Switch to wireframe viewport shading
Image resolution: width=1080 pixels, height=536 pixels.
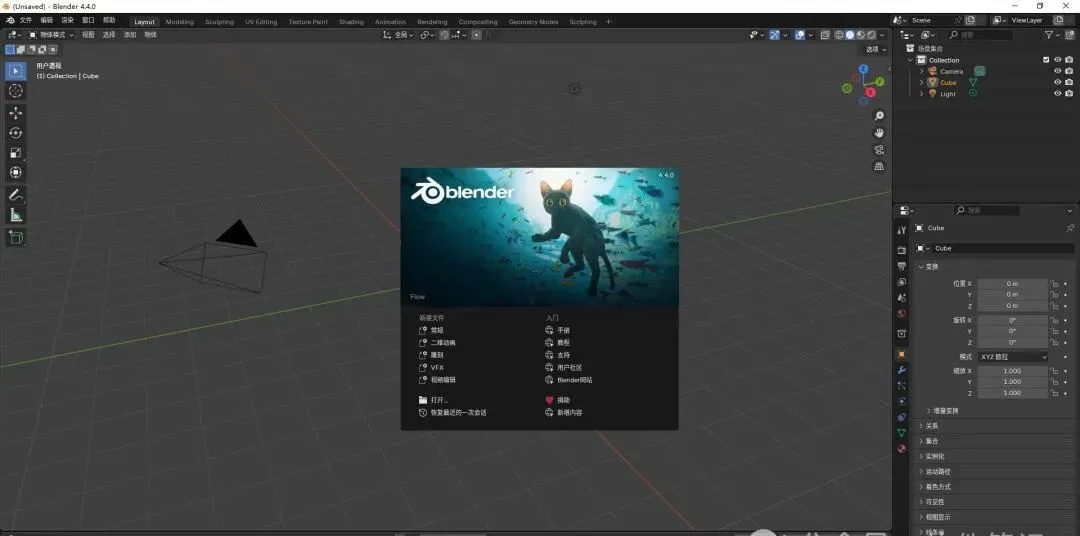point(840,34)
